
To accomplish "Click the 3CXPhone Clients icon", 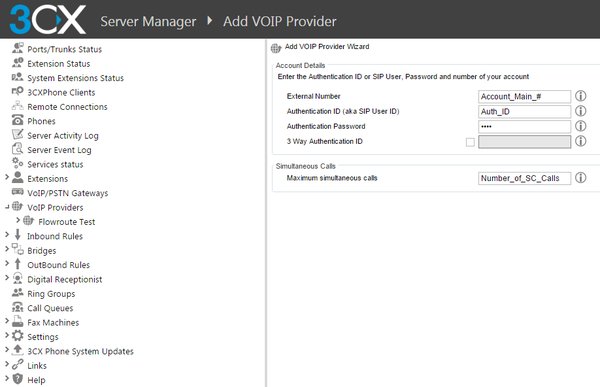I will pyautogui.click(x=18, y=91).
